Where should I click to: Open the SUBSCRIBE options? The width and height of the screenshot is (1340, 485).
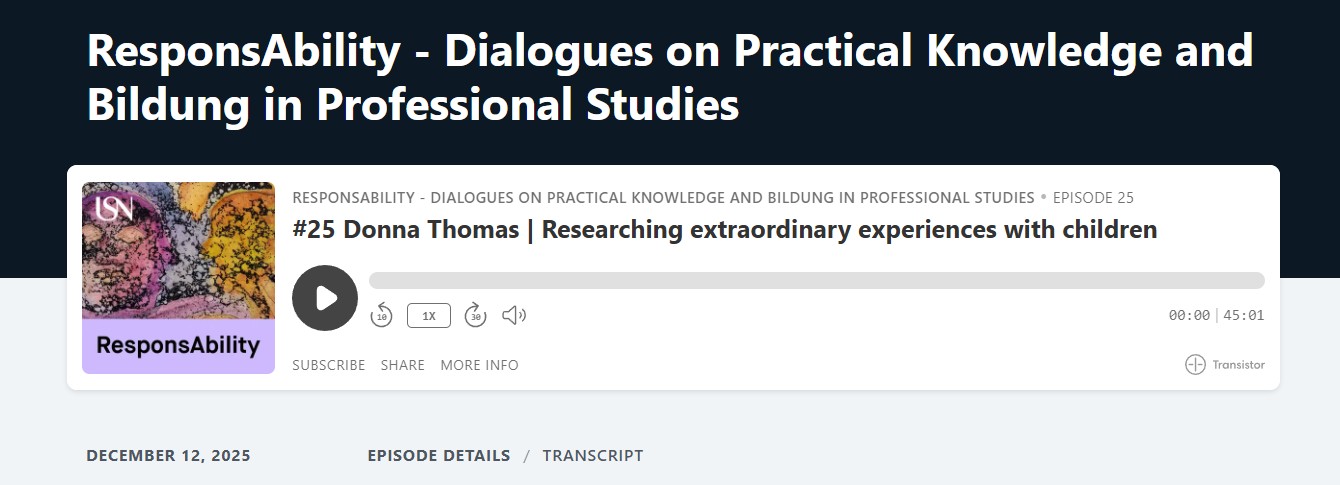click(x=329, y=365)
